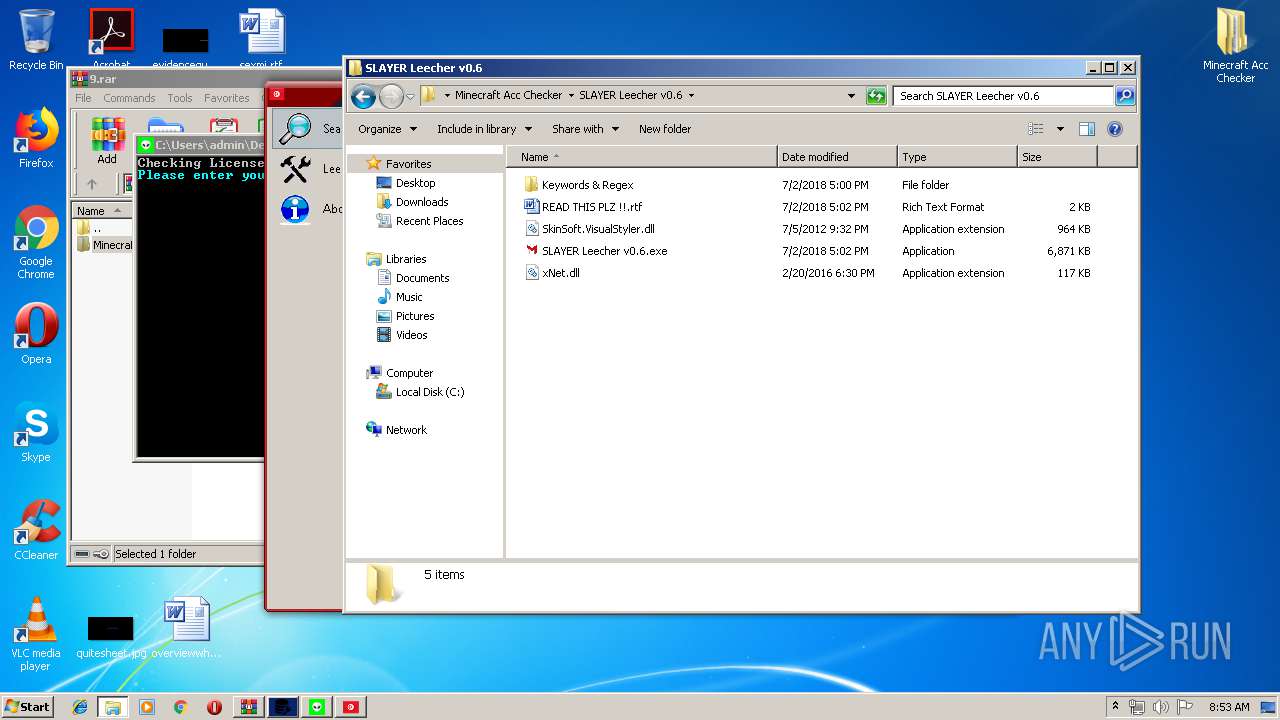Screen dimensions: 1280x720
Task: Toggle the preview pane icon
Action: 1087,129
